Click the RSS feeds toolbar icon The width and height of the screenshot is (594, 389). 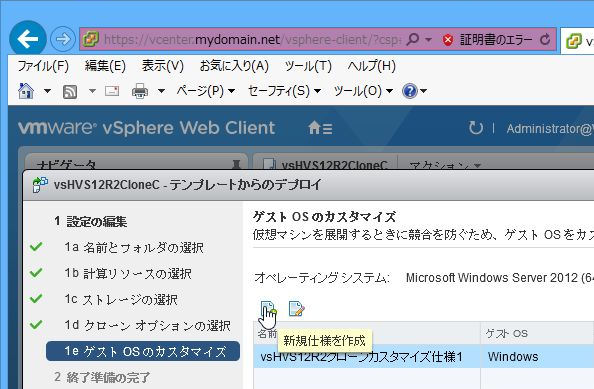point(70,91)
